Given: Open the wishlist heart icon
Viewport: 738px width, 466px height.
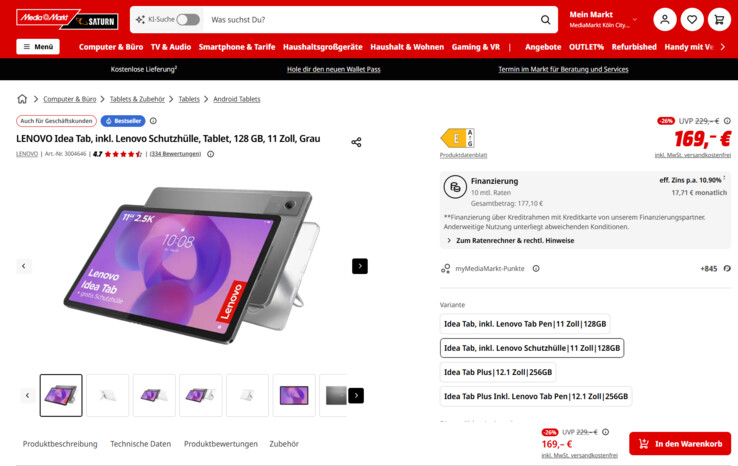Looking at the screenshot, I should (x=692, y=20).
